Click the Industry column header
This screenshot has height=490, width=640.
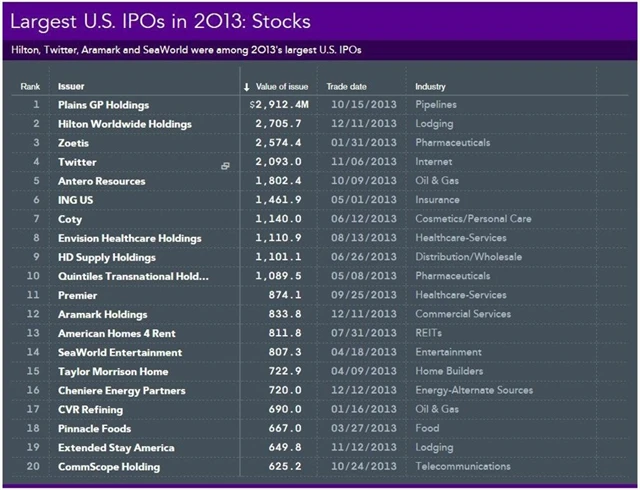click(432, 86)
